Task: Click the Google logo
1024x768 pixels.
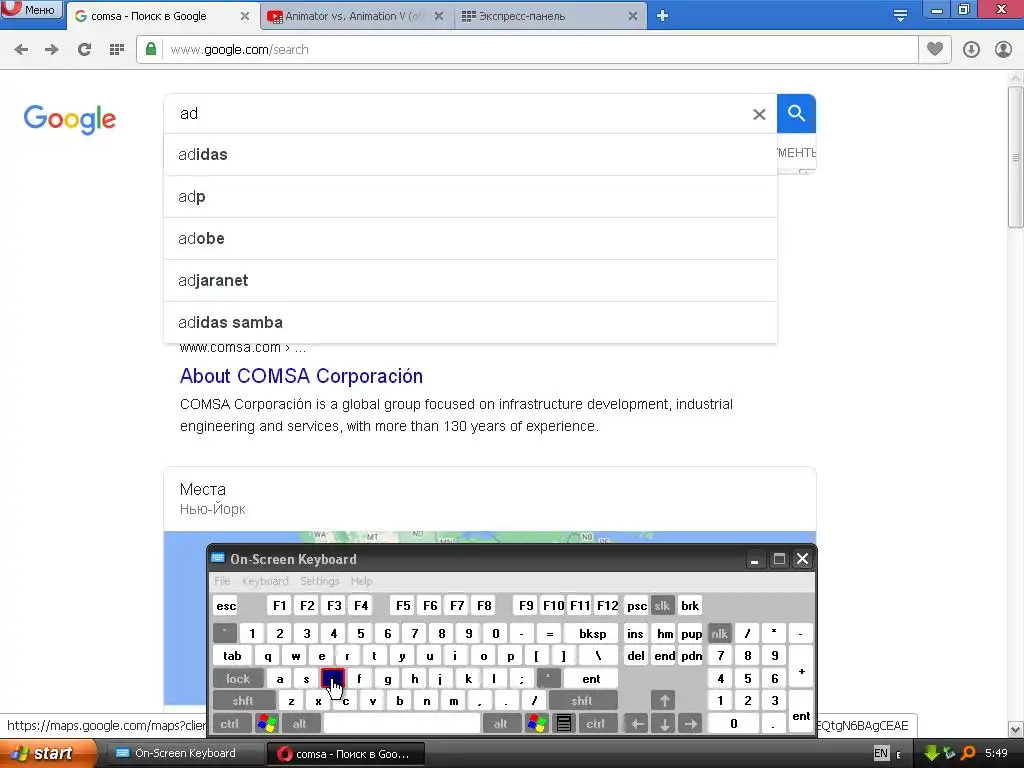Action: pyautogui.click(x=70, y=119)
